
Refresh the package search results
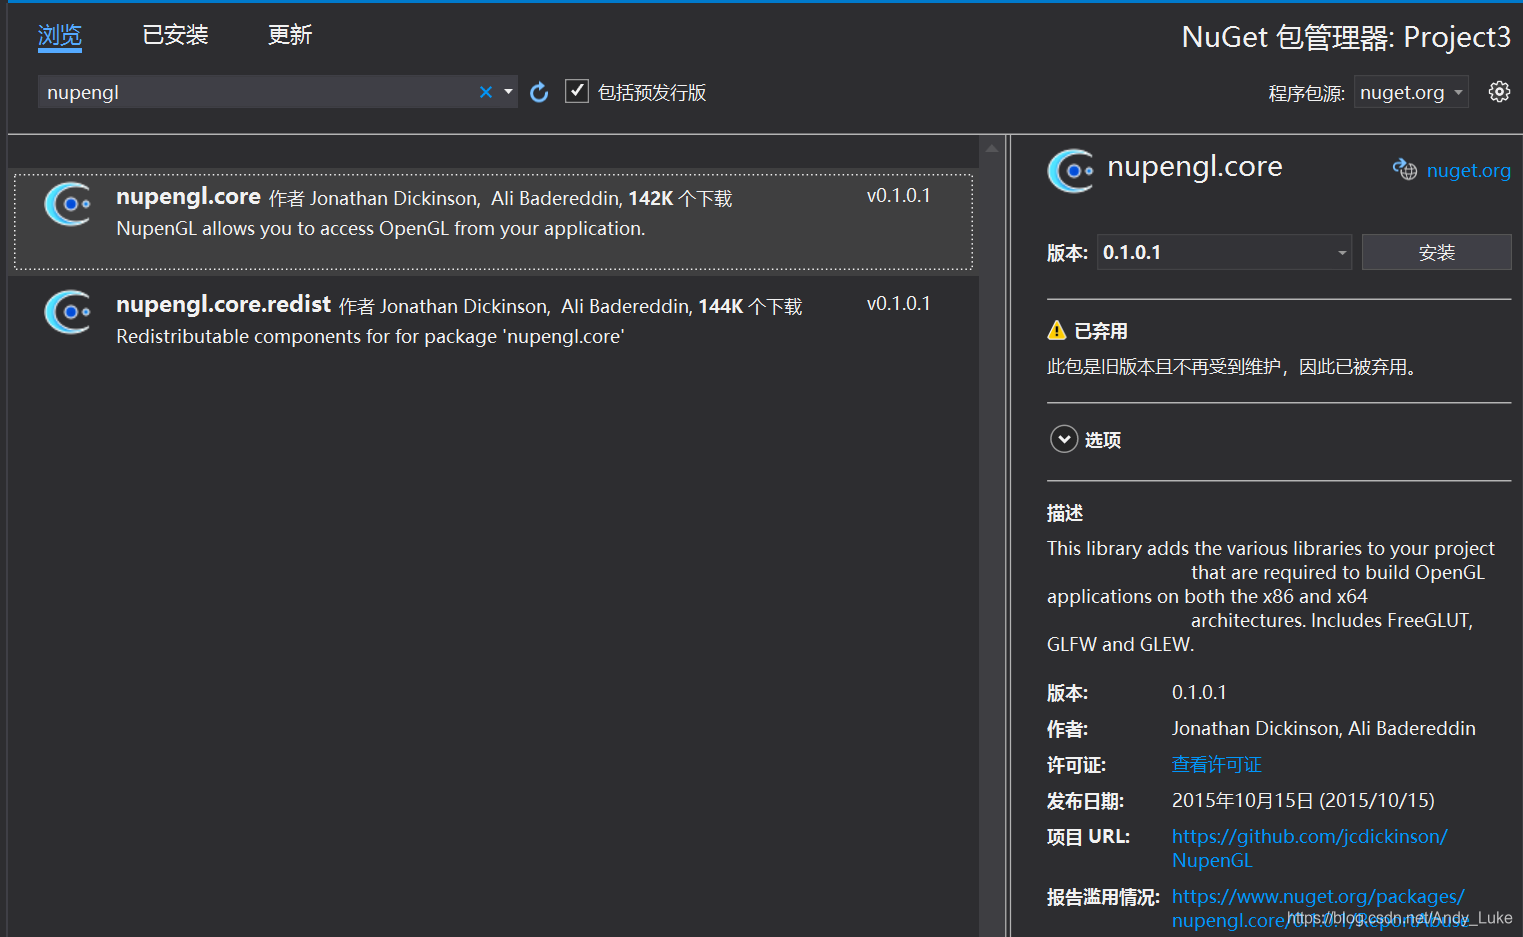(539, 92)
